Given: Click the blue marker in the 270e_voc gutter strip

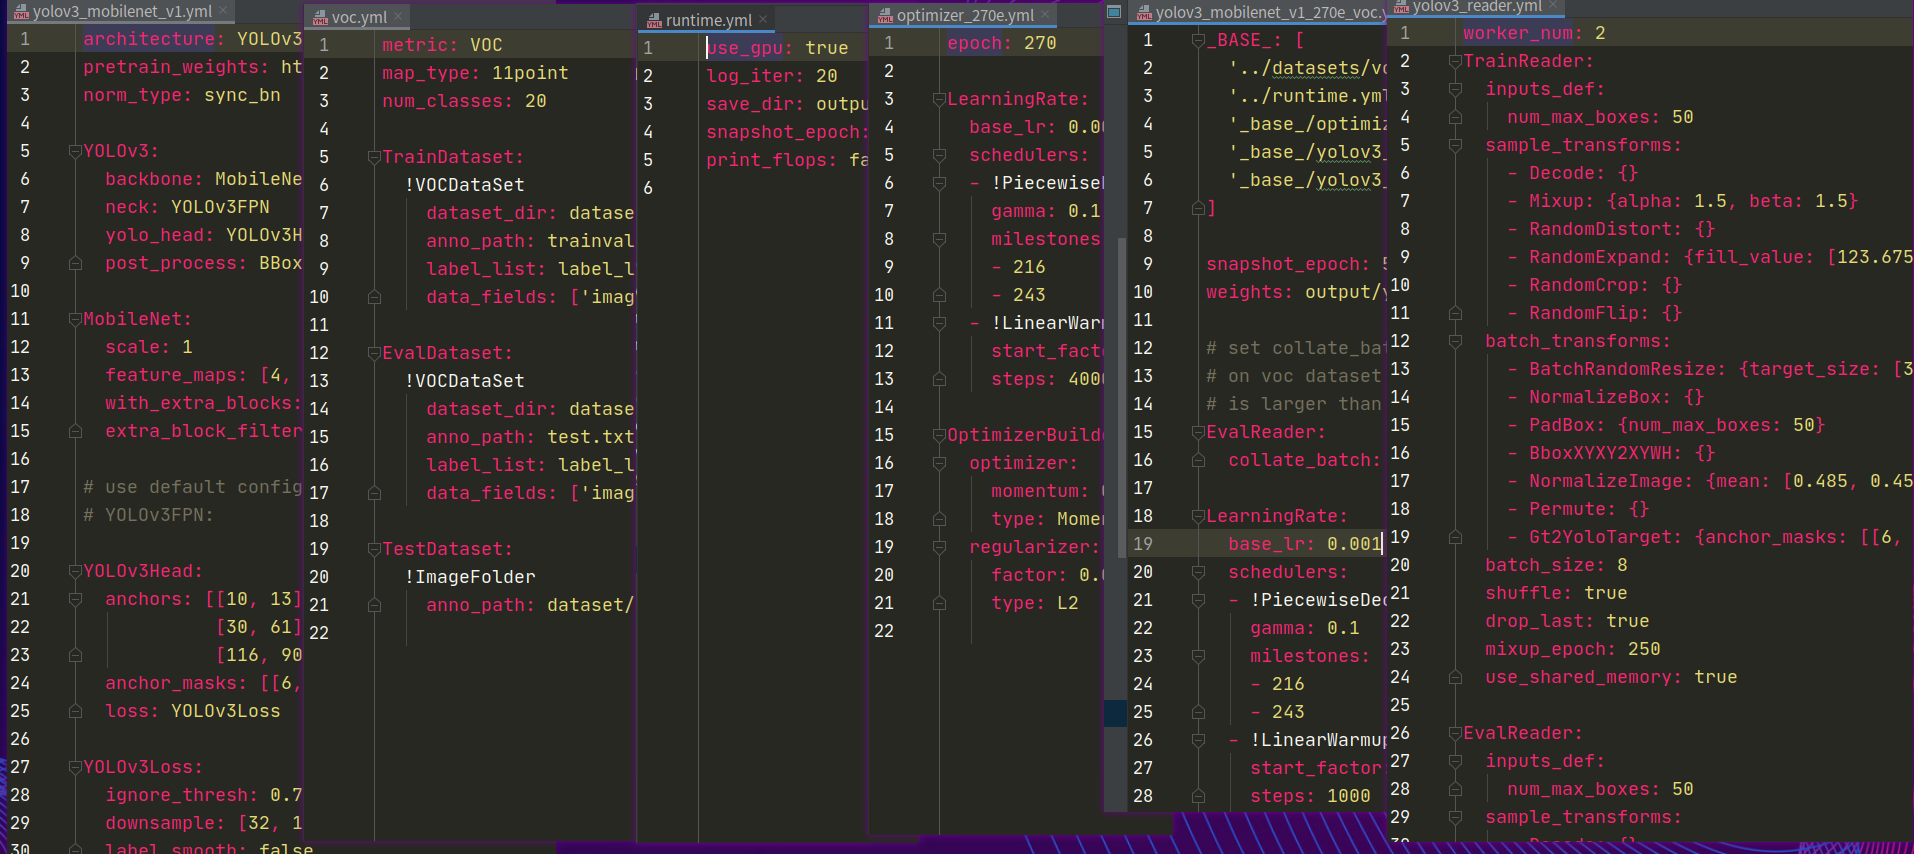Looking at the screenshot, I should click(1115, 713).
